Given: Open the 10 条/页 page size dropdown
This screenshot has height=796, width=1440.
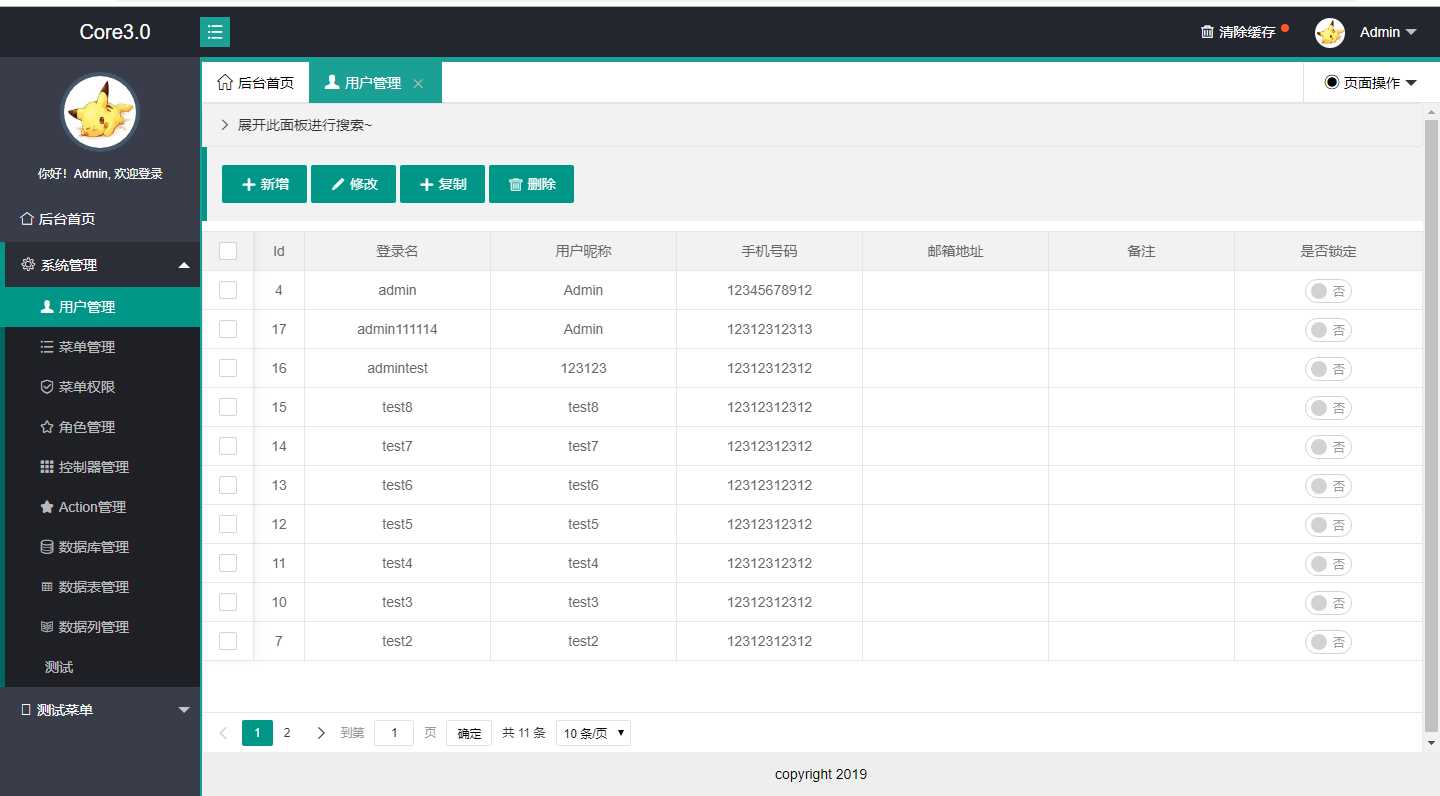Looking at the screenshot, I should point(593,733).
